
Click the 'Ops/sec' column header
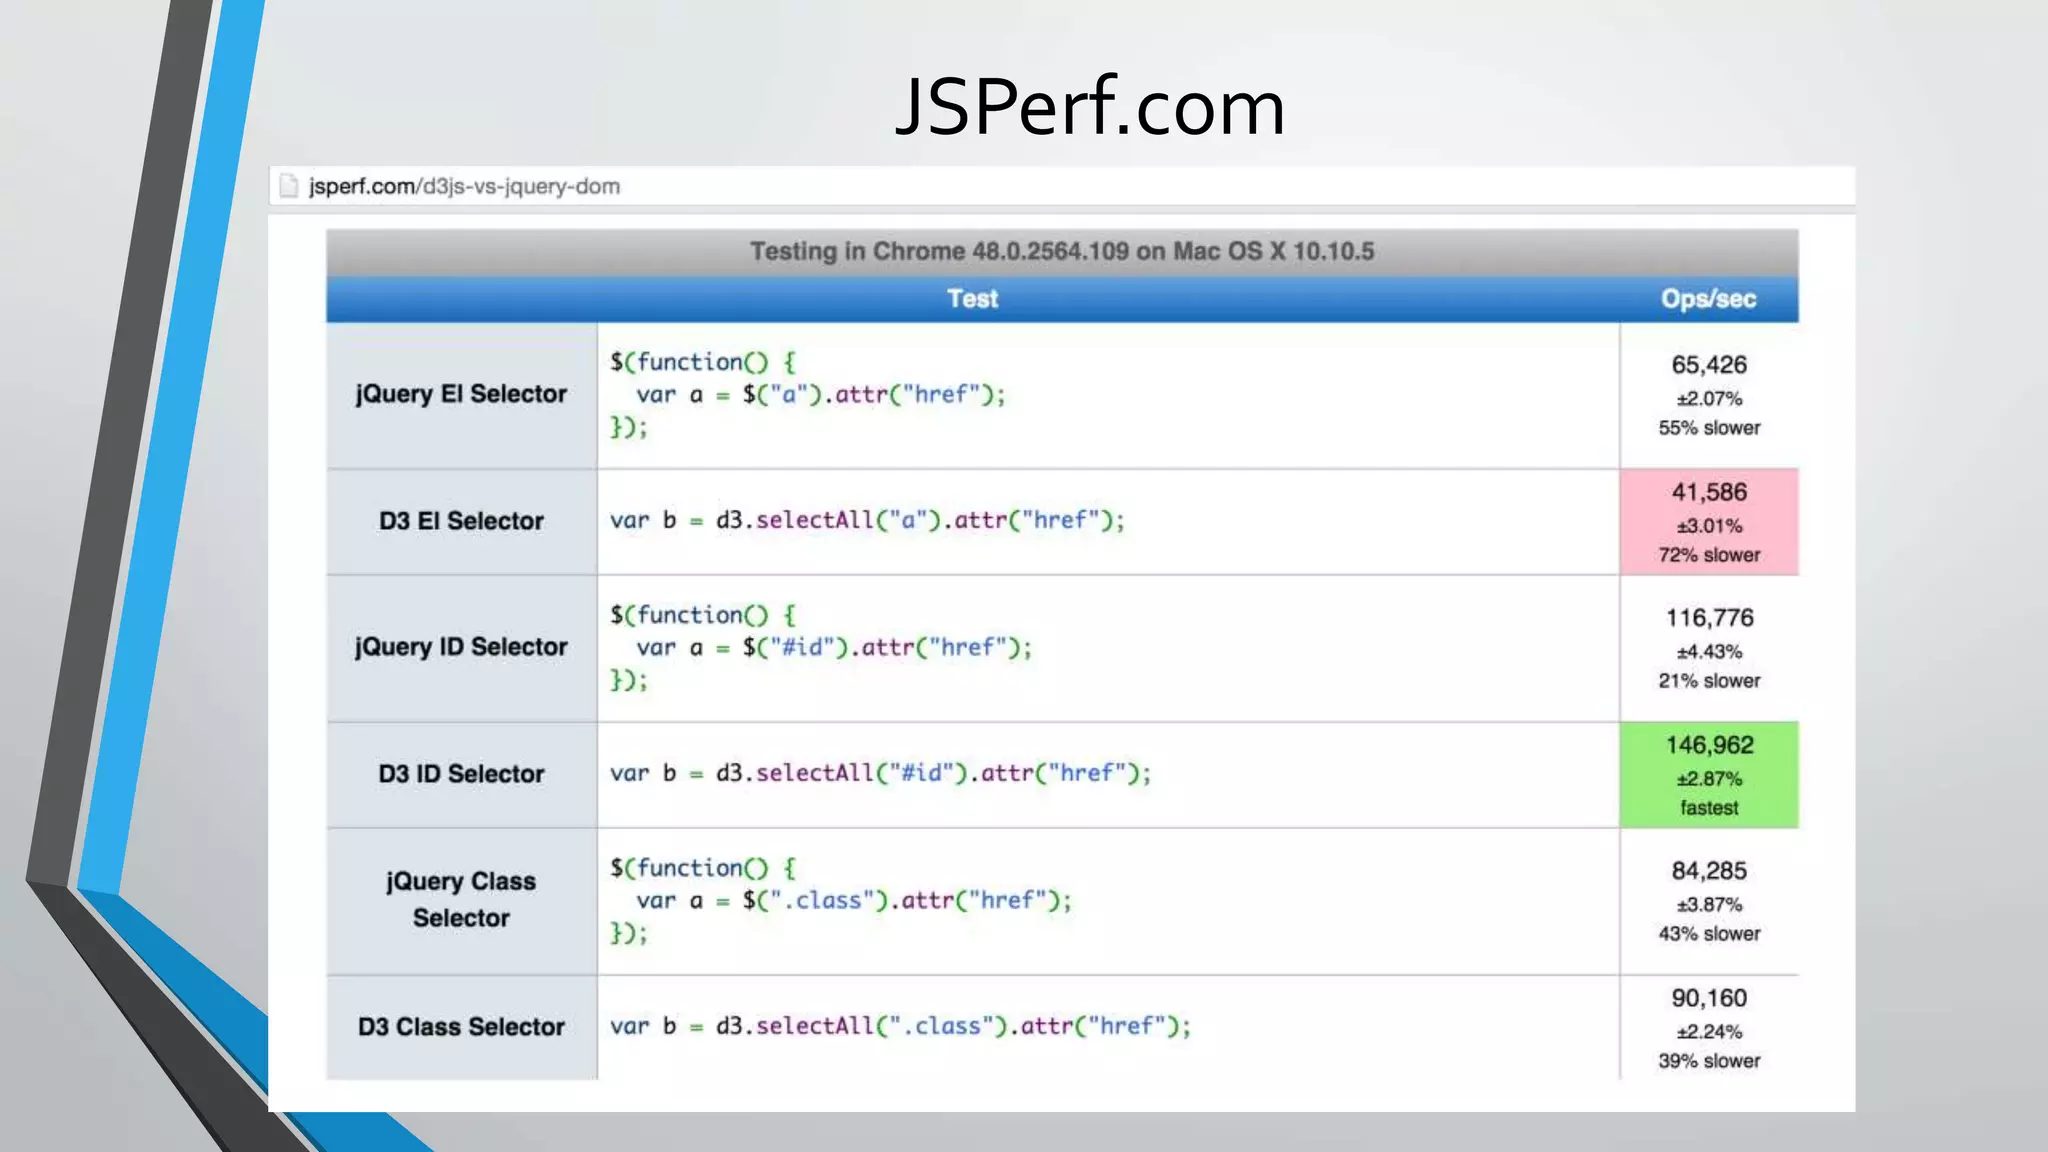click(1708, 299)
